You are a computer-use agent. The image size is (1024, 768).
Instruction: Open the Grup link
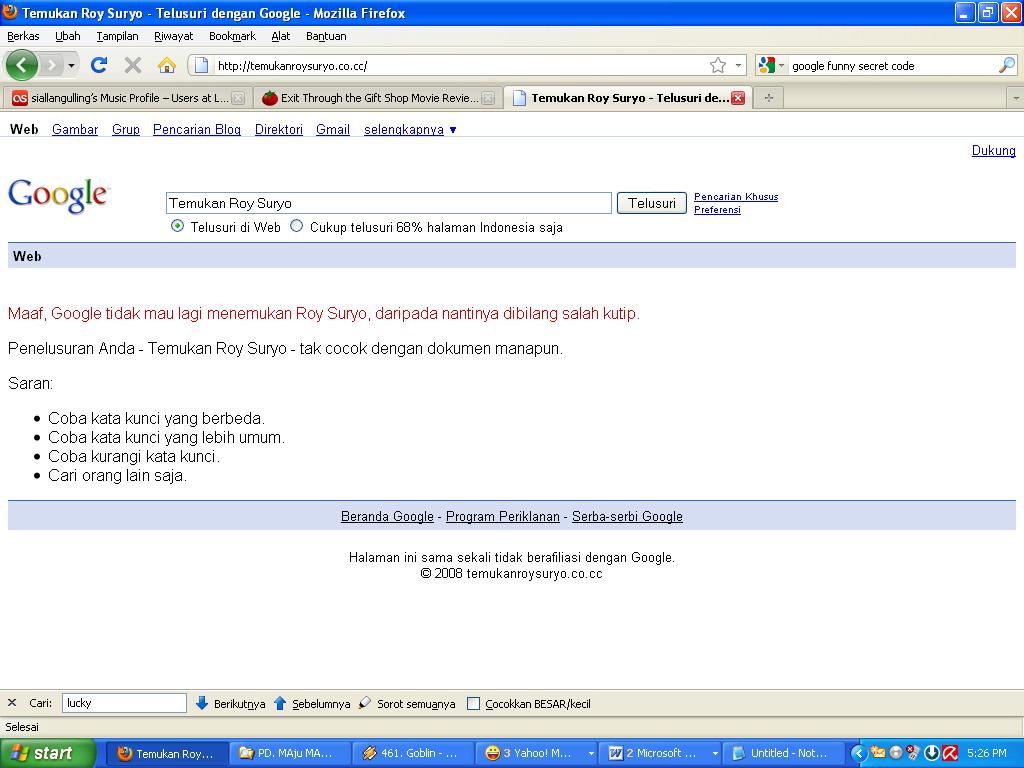tap(126, 129)
